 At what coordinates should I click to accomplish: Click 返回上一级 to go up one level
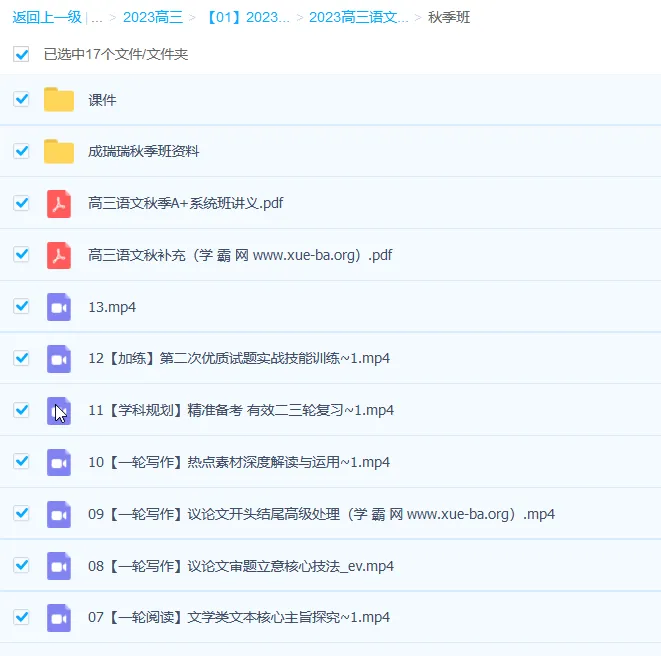(x=47, y=17)
